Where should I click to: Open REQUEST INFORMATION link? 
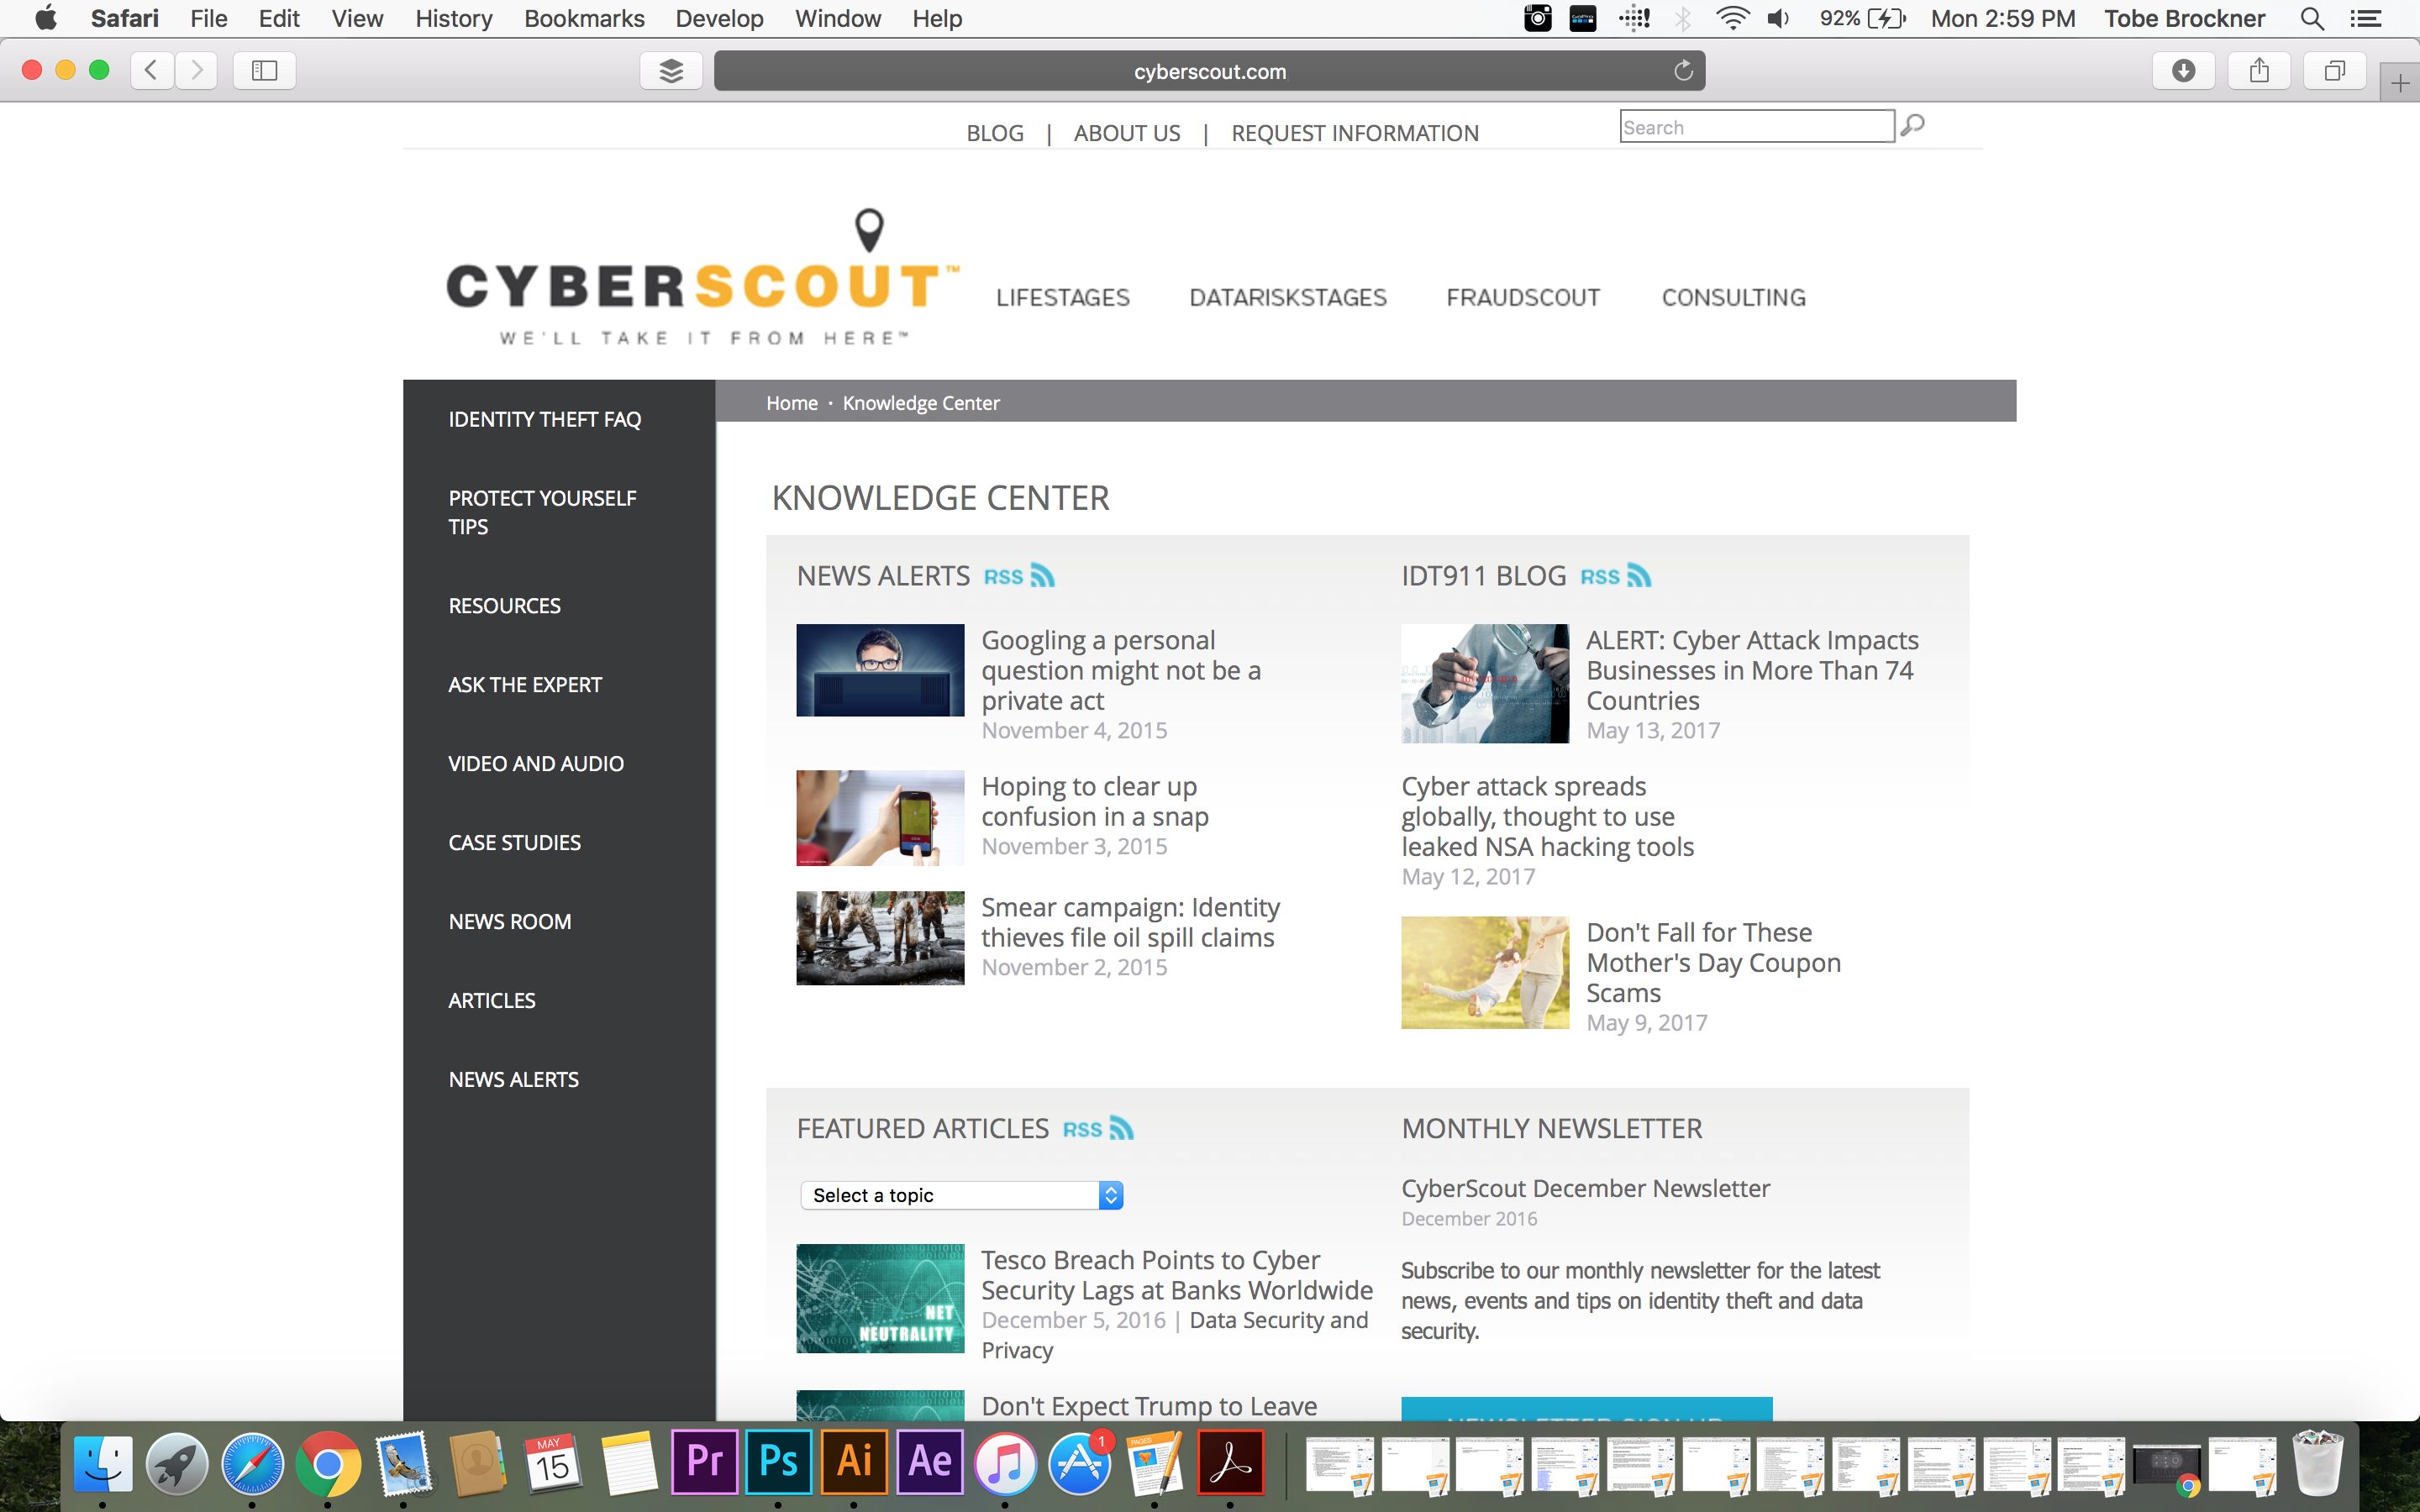tap(1354, 133)
